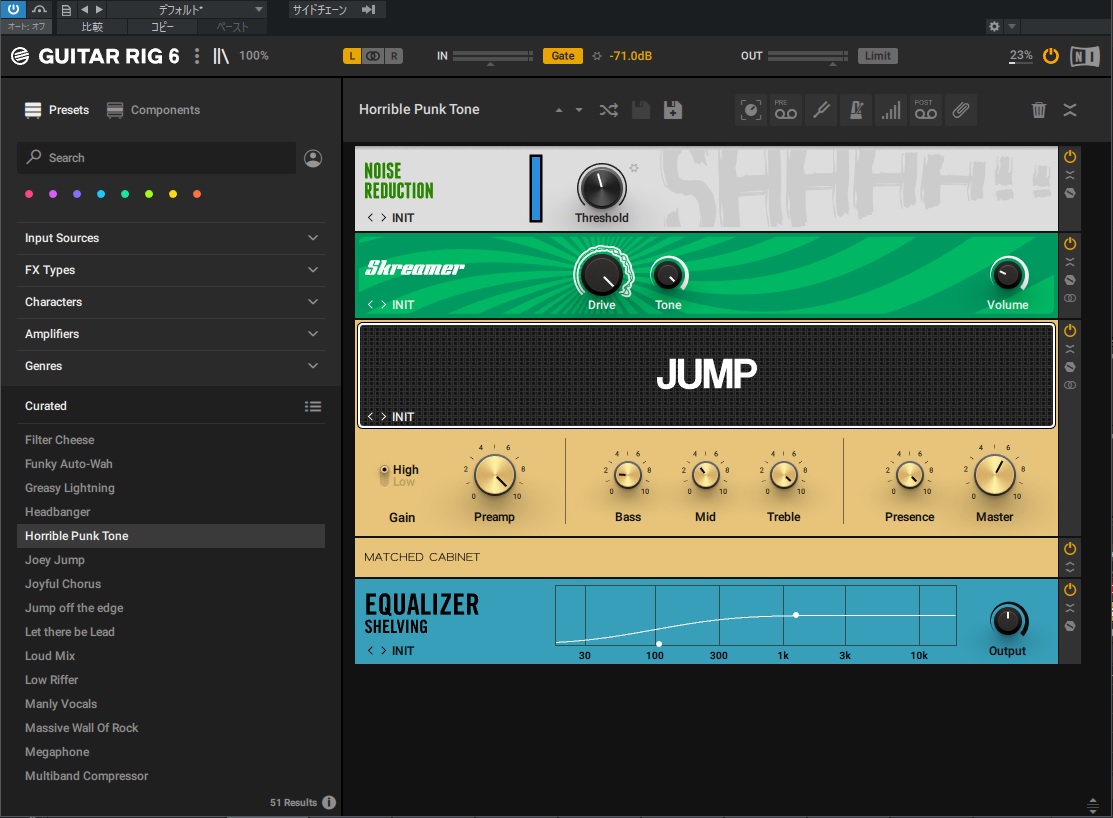1113x818 pixels.
Task: Turn off the Skreamer power button
Action: pos(1070,244)
